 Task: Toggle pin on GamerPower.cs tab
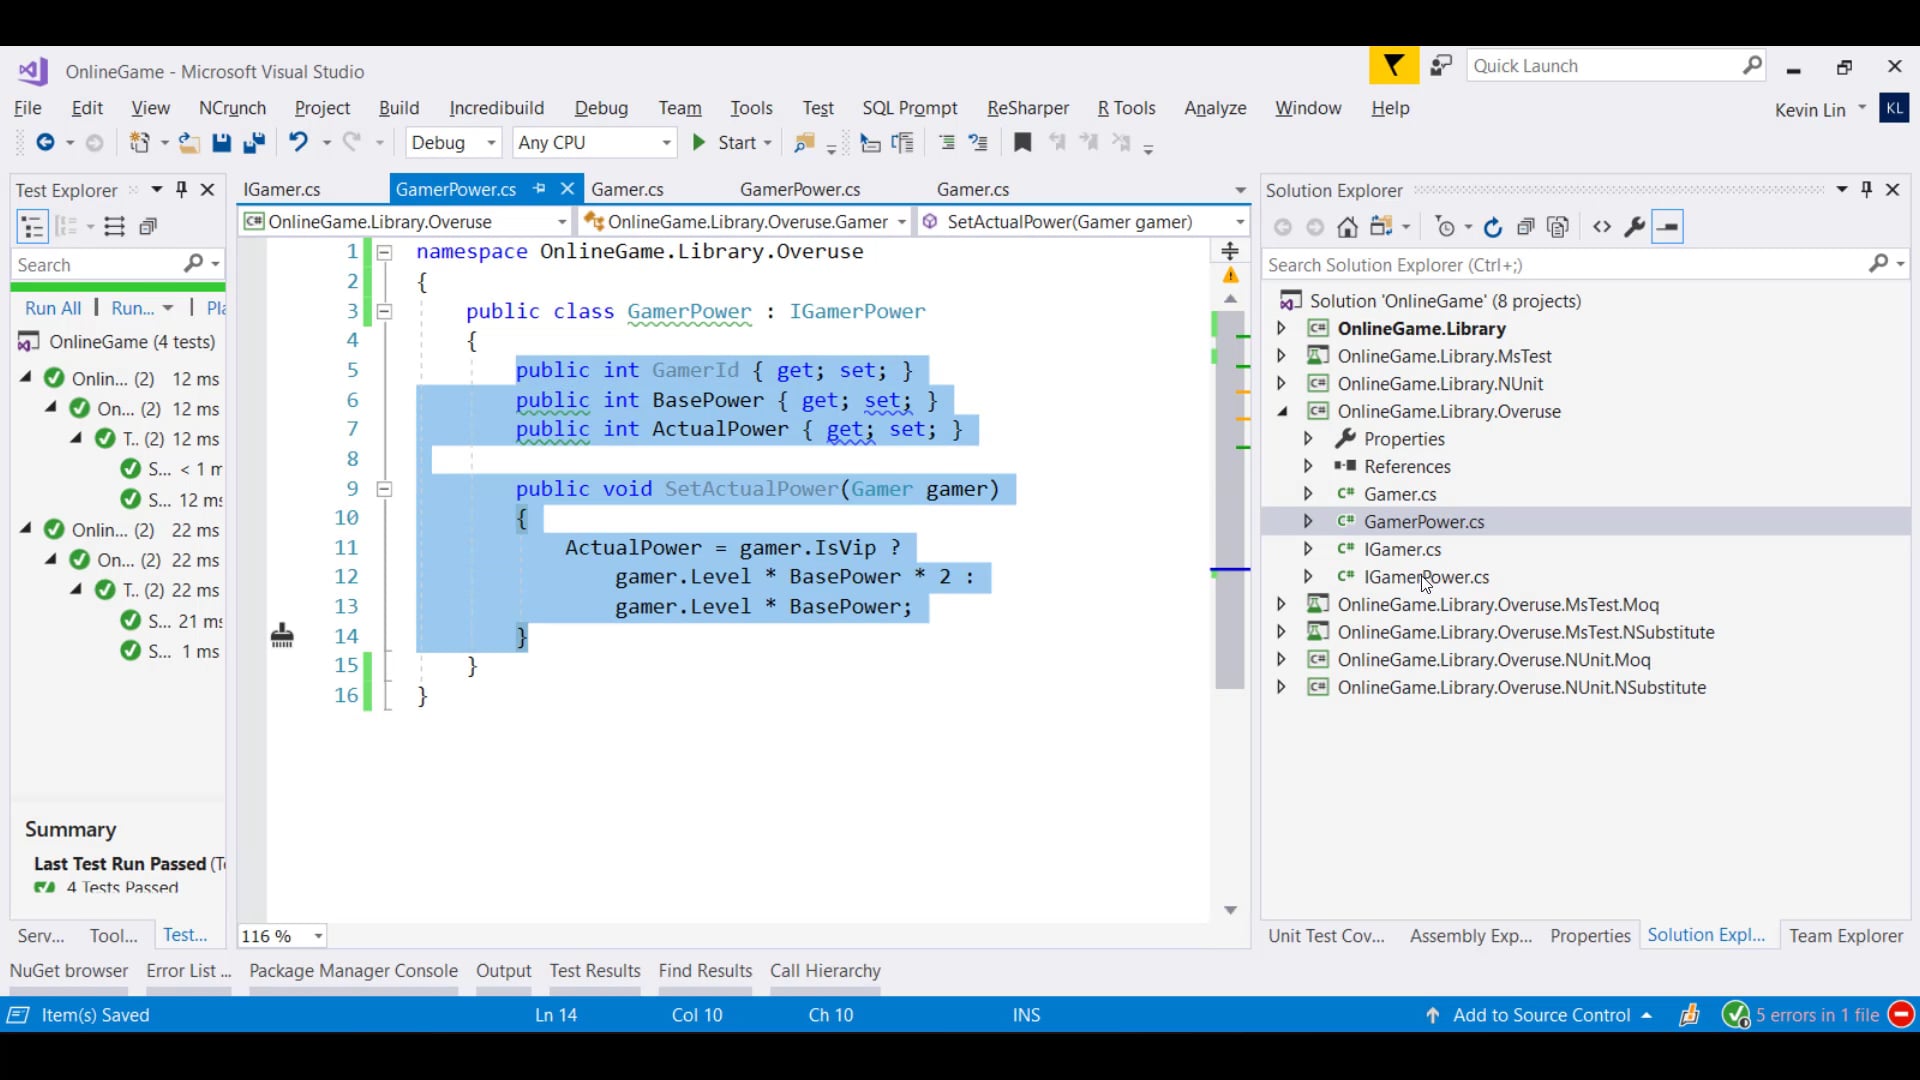(539, 189)
